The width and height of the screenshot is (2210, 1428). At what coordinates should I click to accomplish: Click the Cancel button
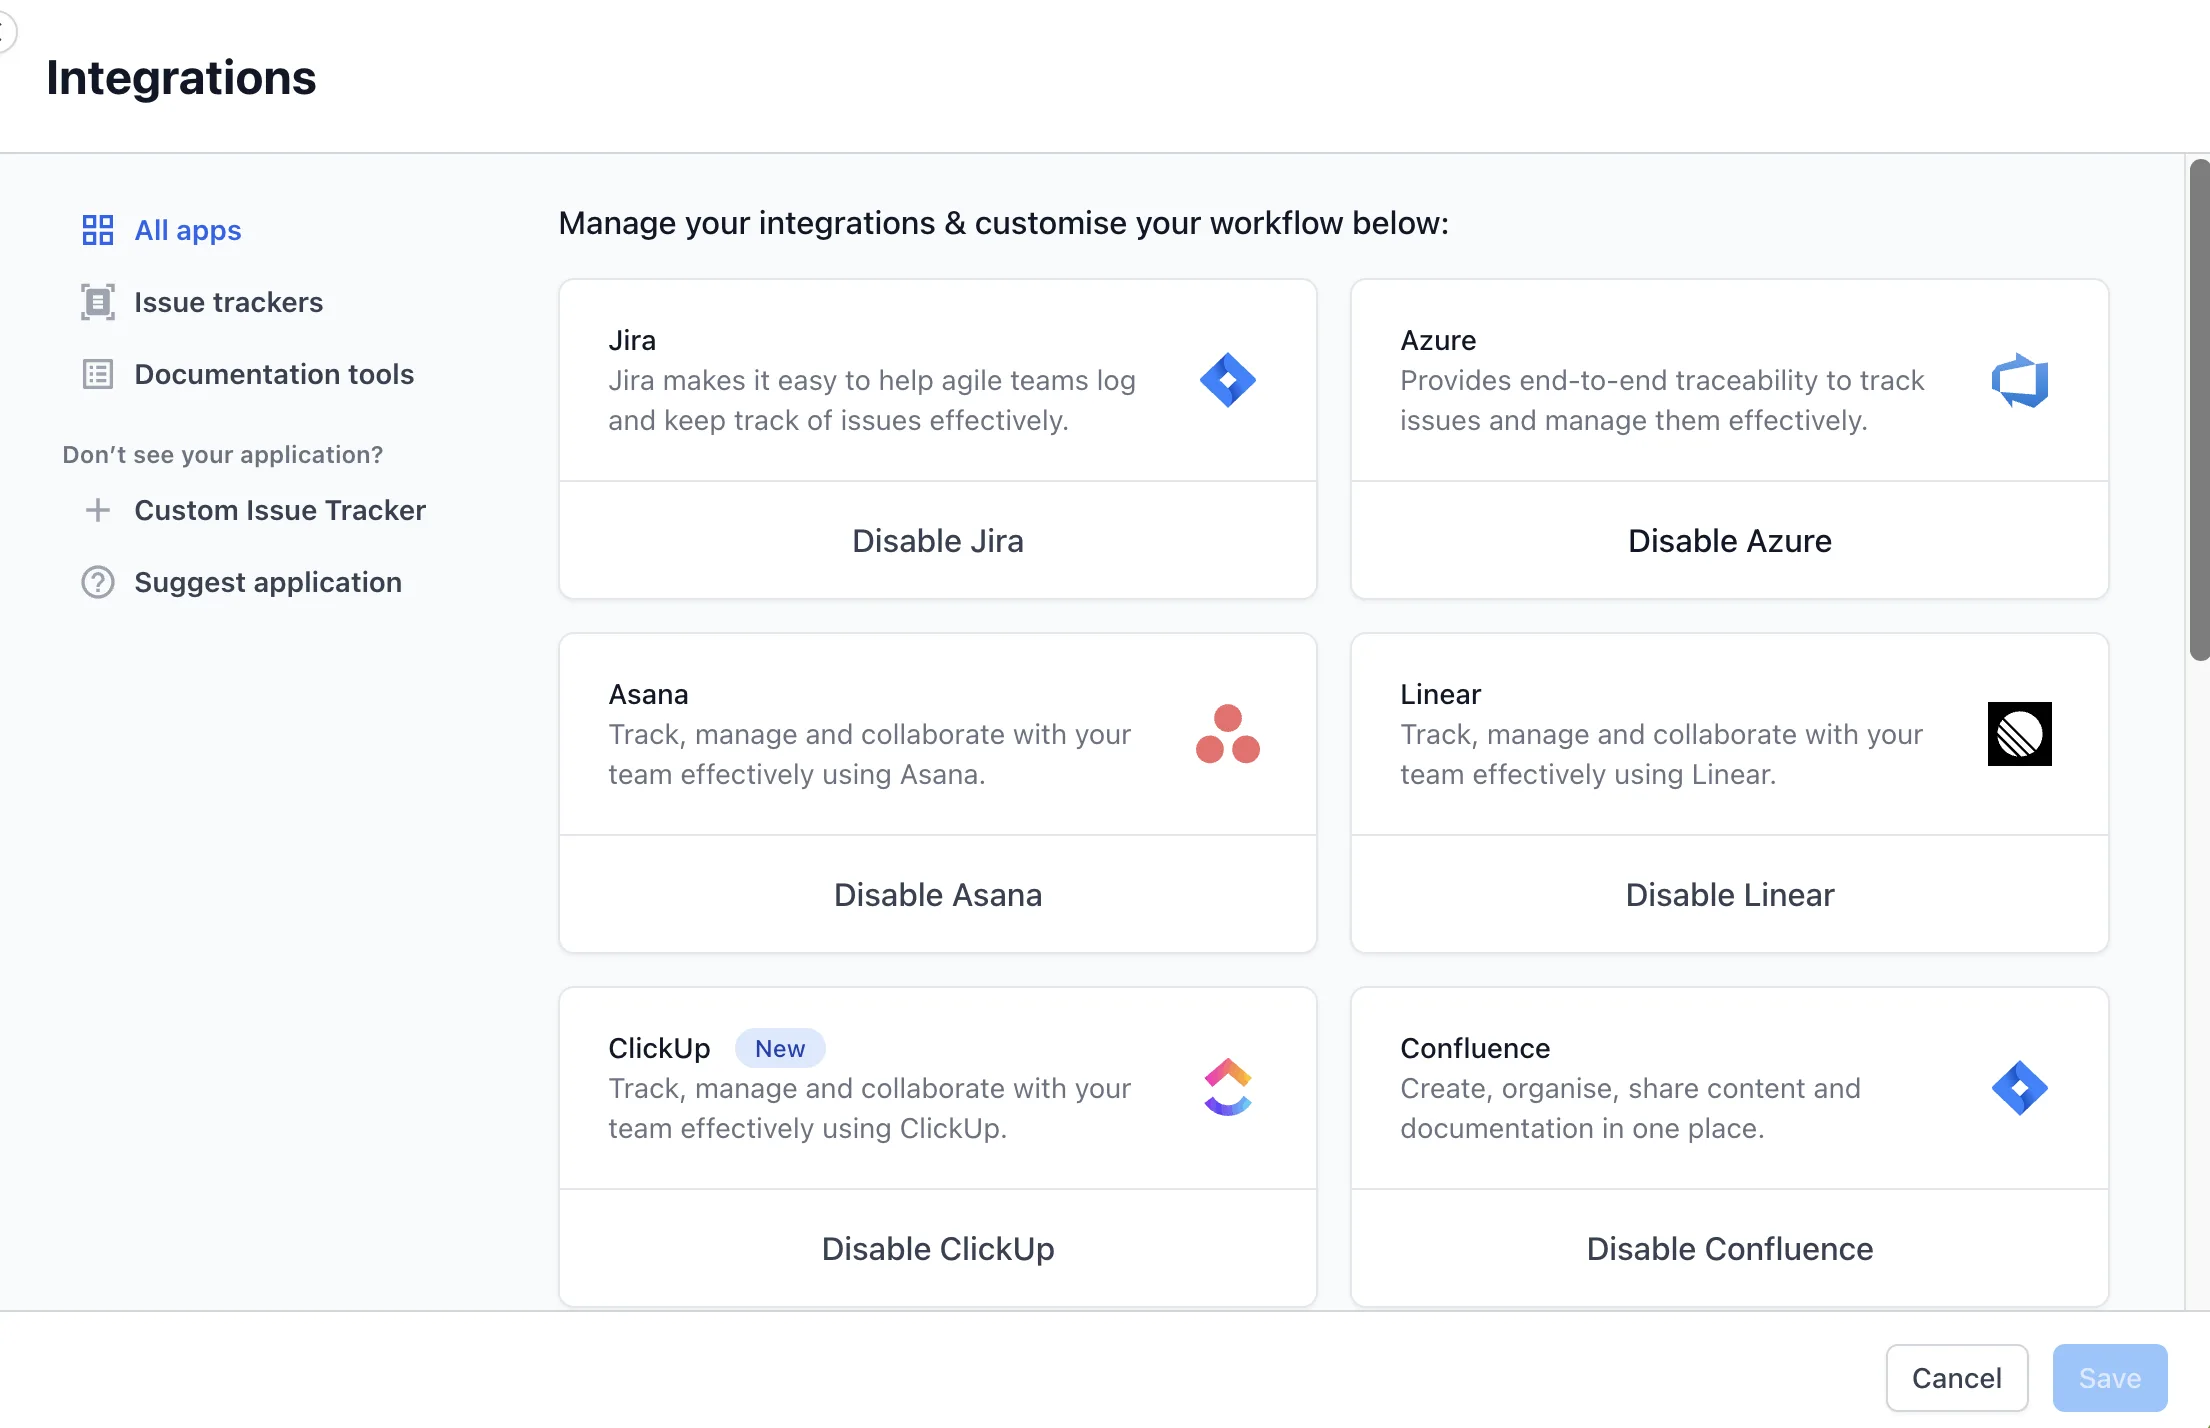tap(1956, 1378)
